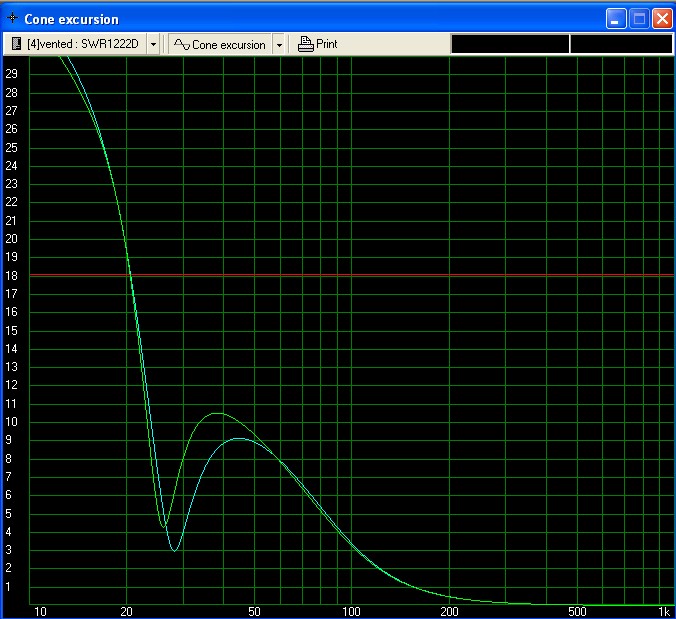Click the printer icon in the toolbar

point(306,44)
